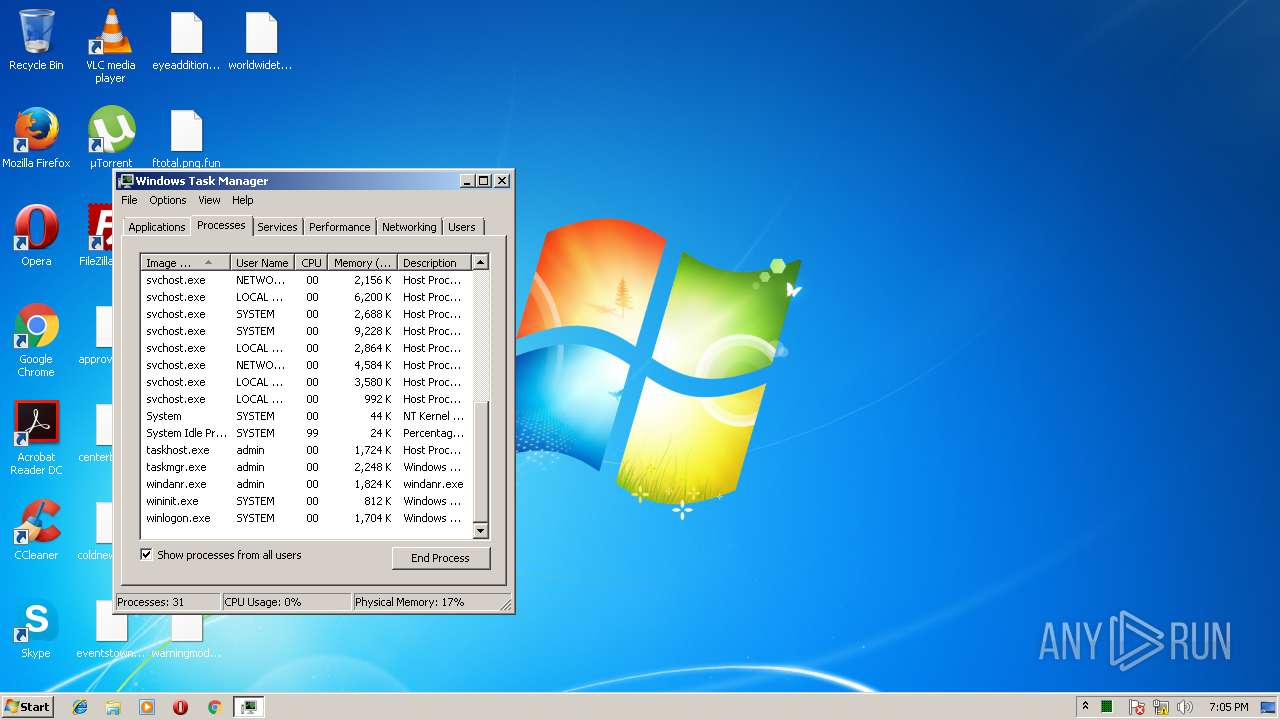Open the View menu

(x=209, y=200)
